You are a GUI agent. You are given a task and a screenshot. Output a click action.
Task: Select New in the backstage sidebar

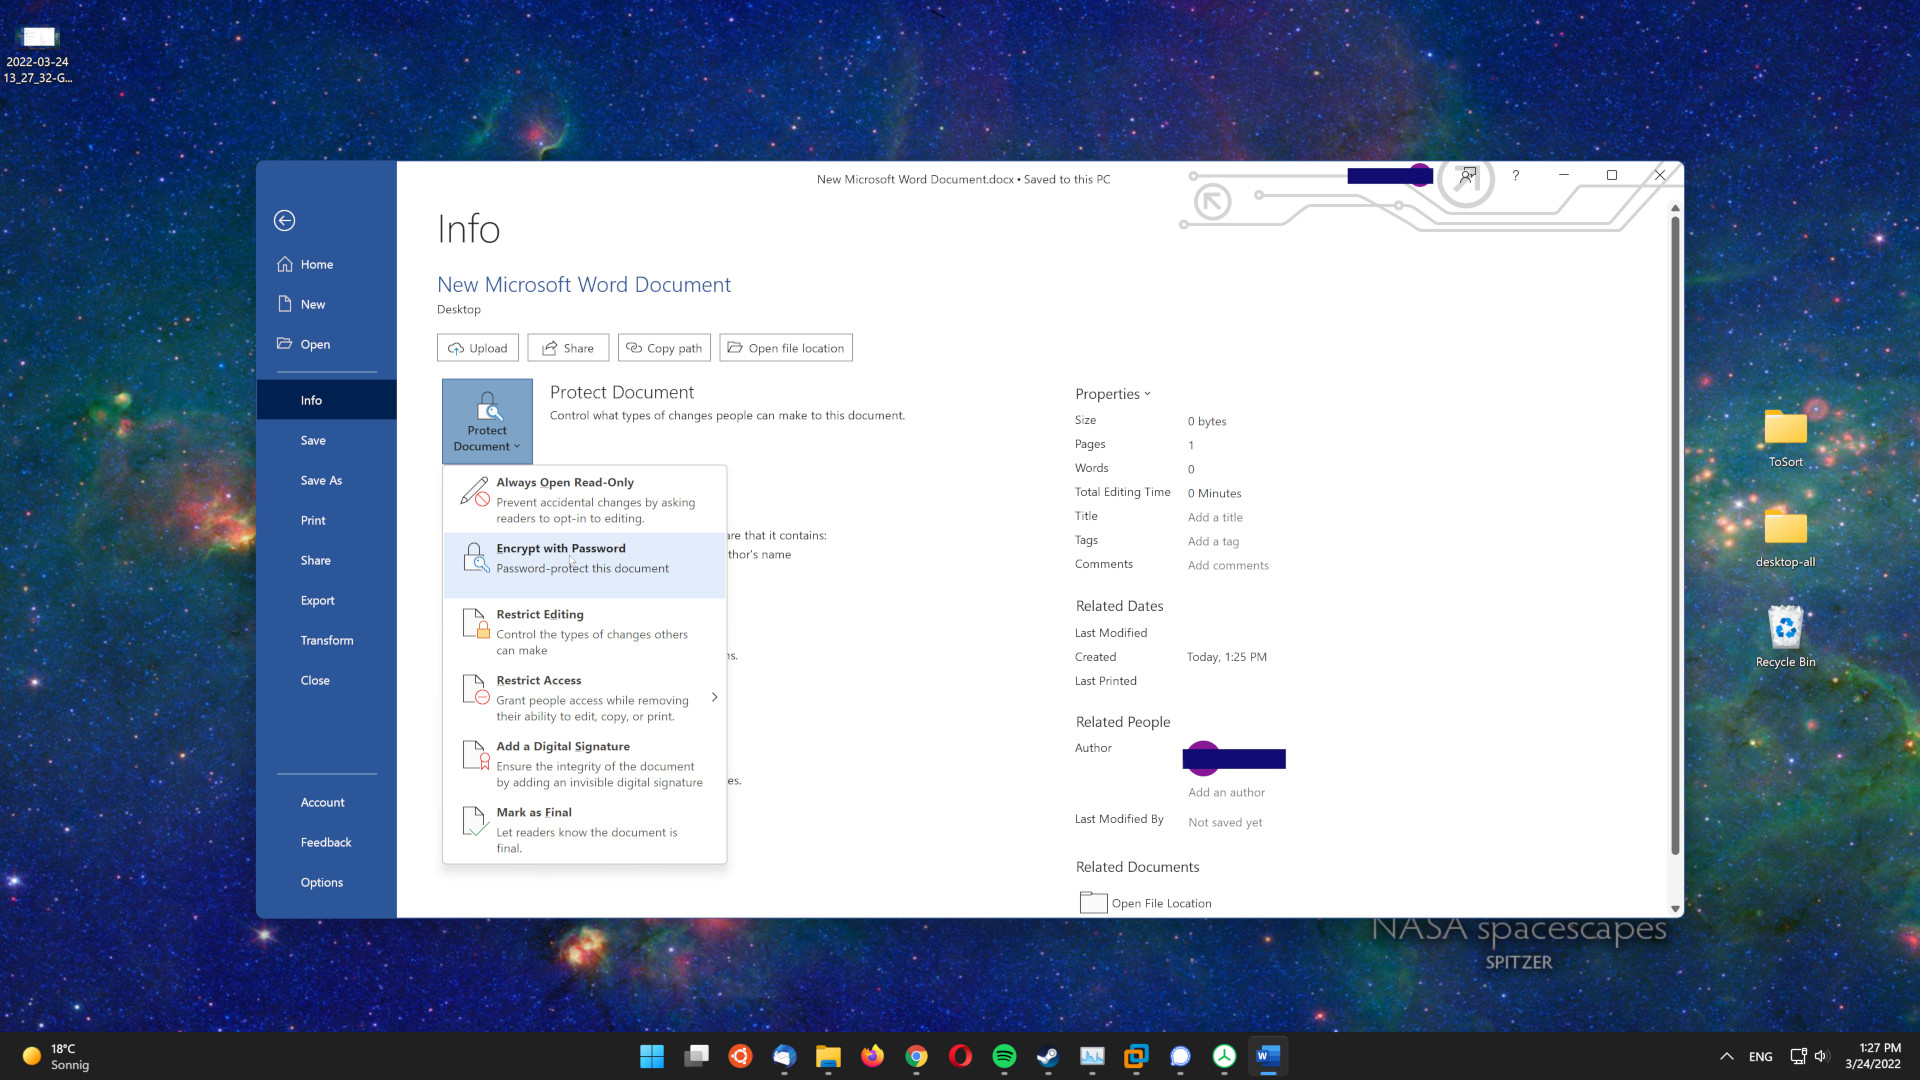point(326,304)
